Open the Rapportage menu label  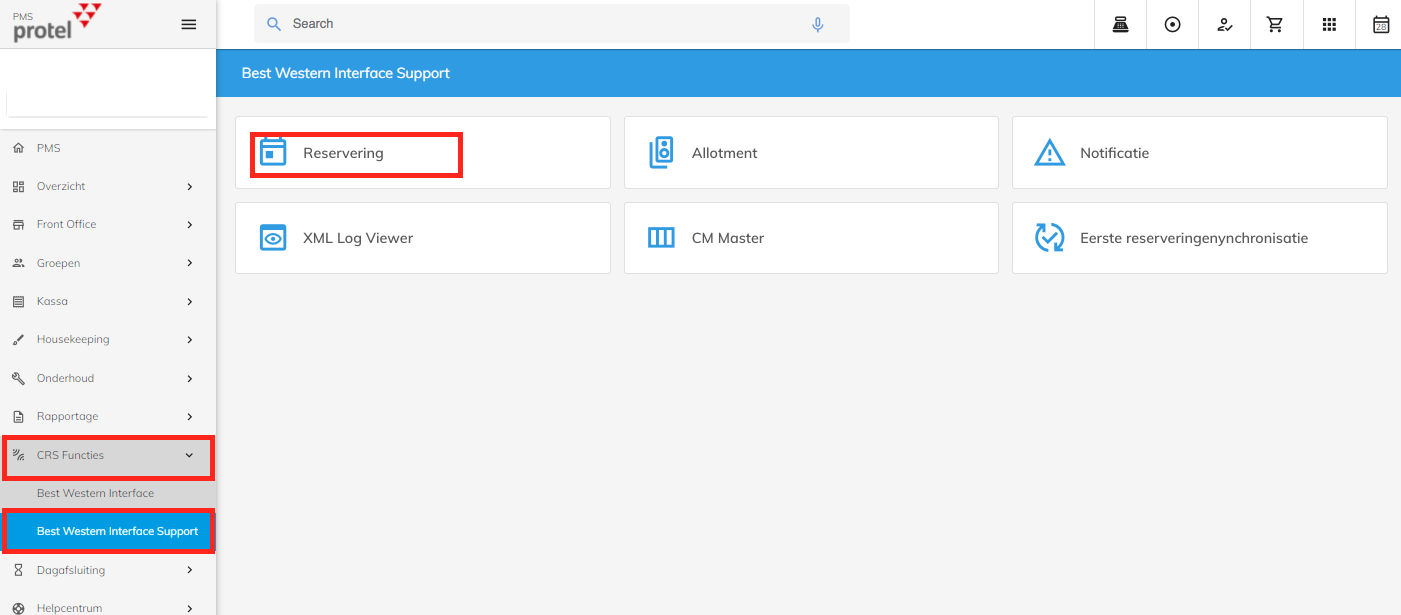[68, 416]
